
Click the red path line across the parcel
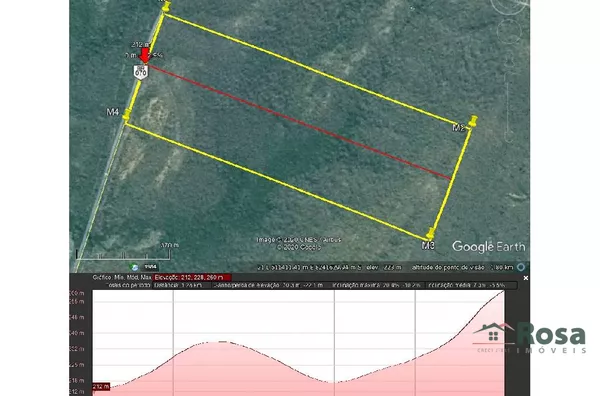[299, 122]
